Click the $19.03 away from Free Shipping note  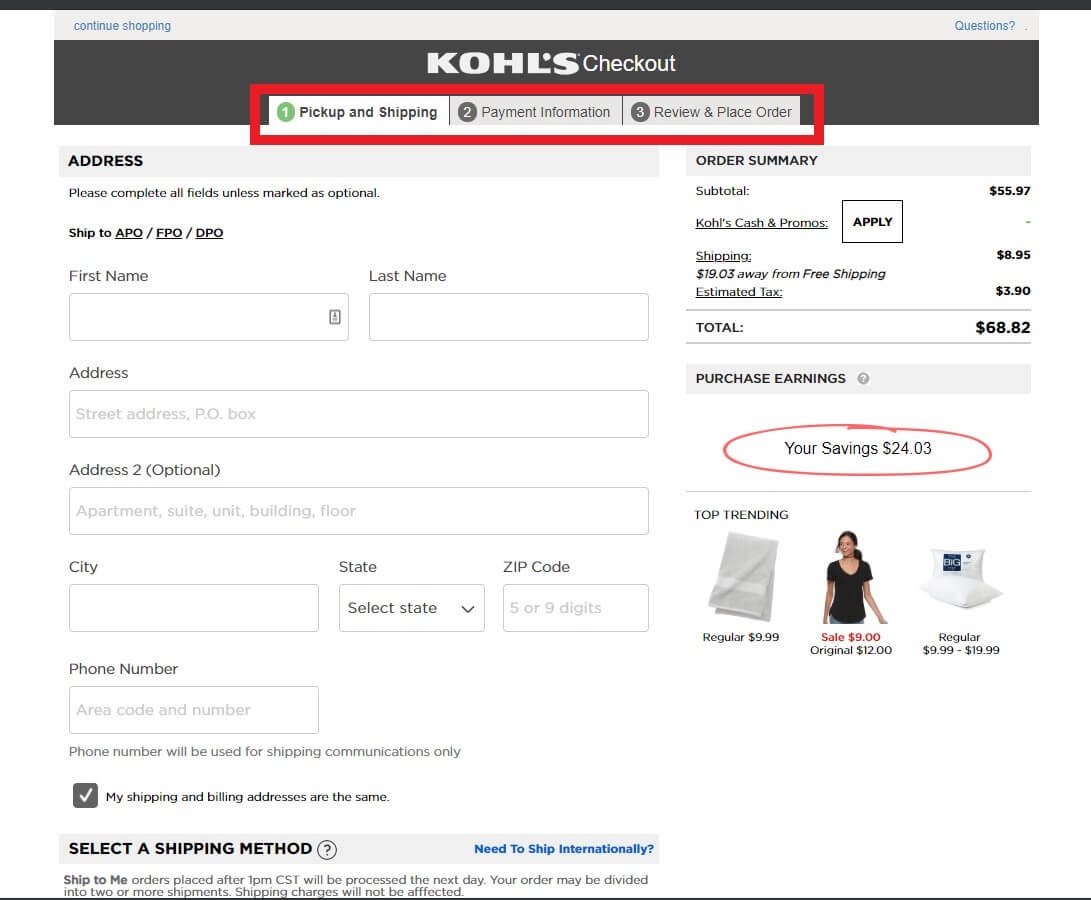(790, 274)
